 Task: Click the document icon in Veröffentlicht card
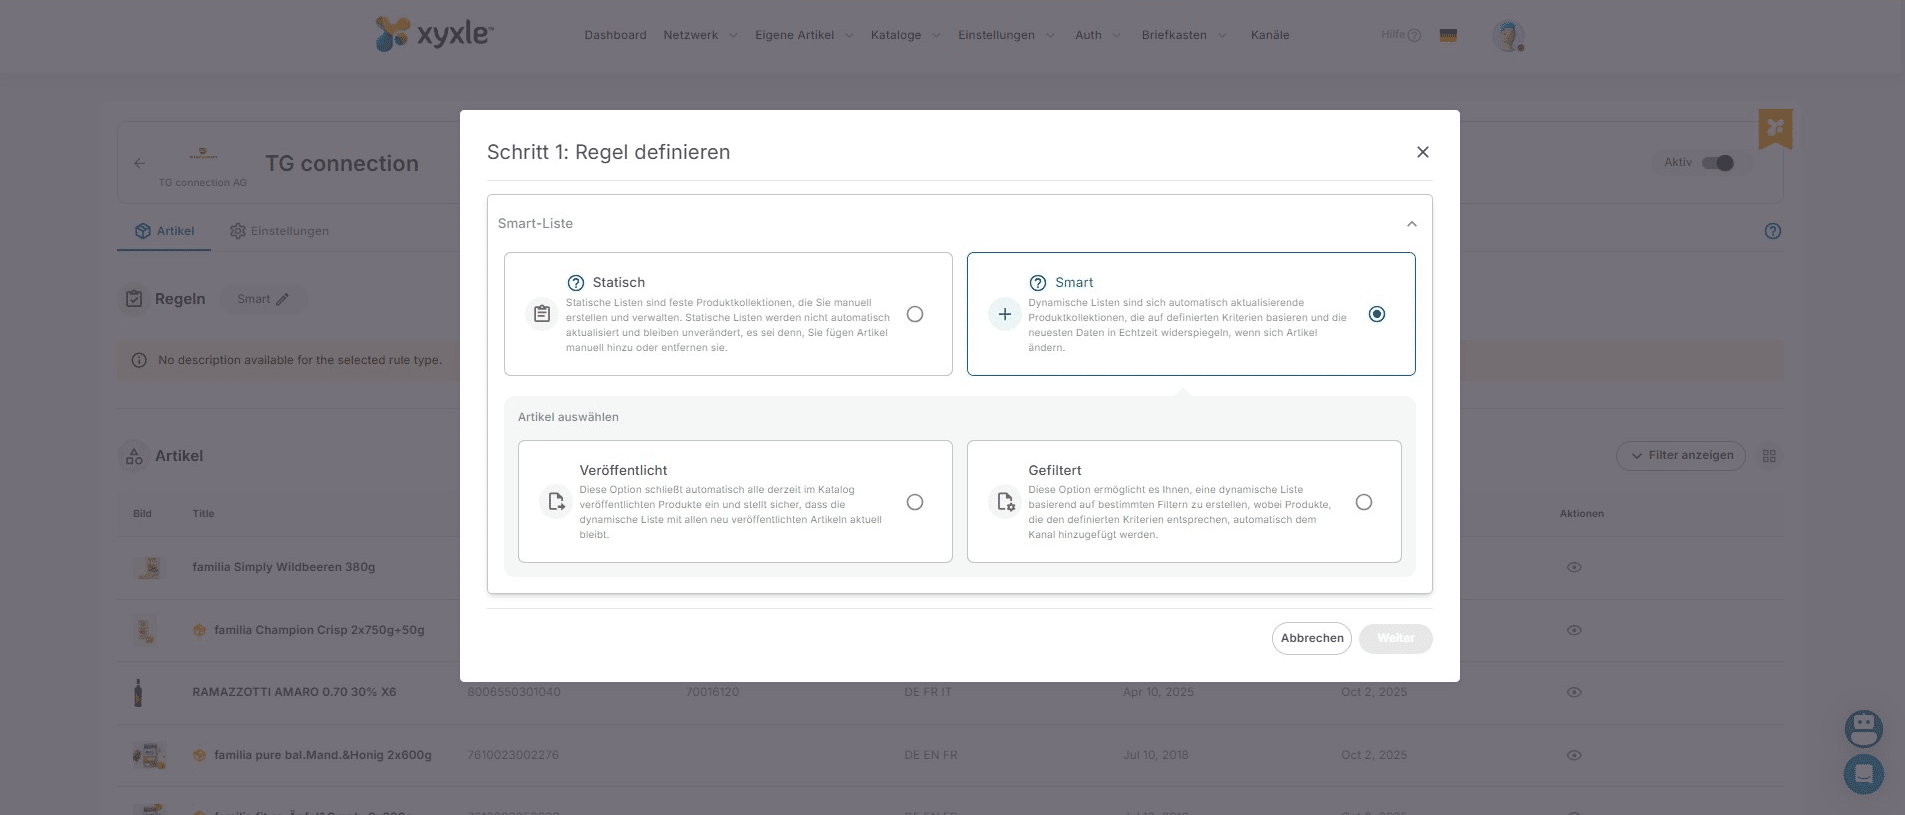point(556,501)
